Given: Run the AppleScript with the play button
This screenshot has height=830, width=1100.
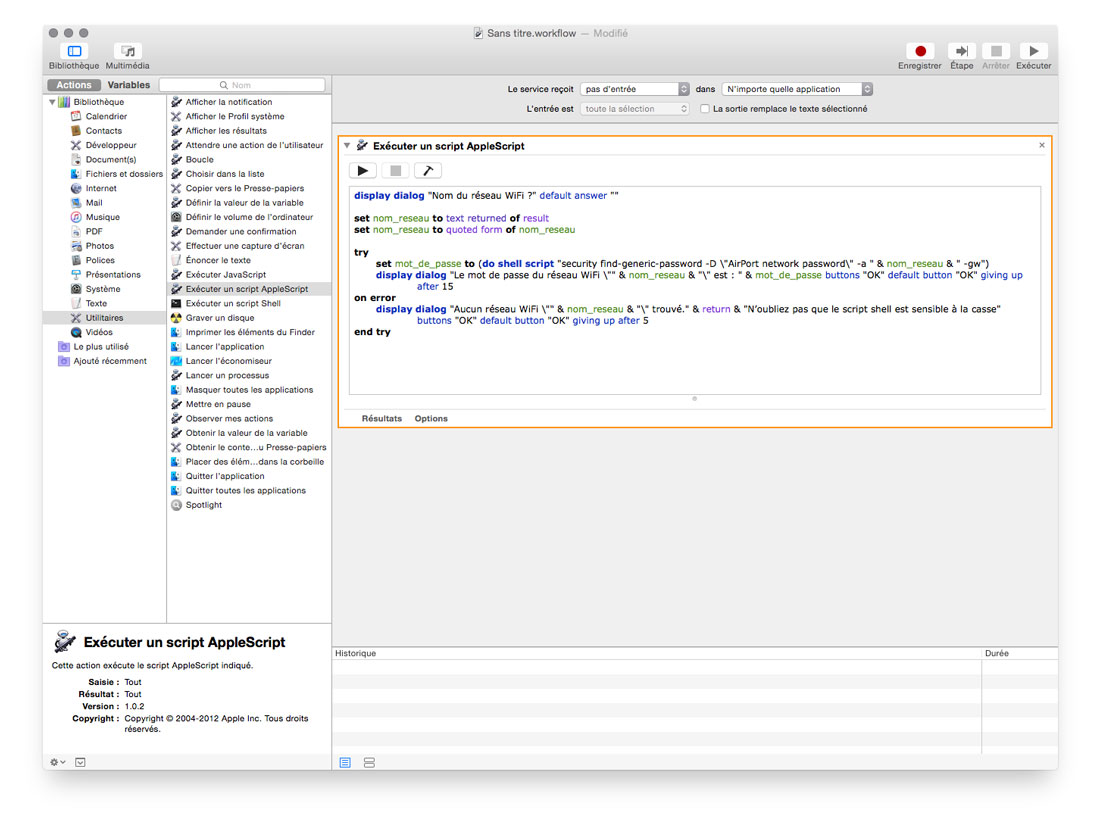Looking at the screenshot, I should 363,170.
